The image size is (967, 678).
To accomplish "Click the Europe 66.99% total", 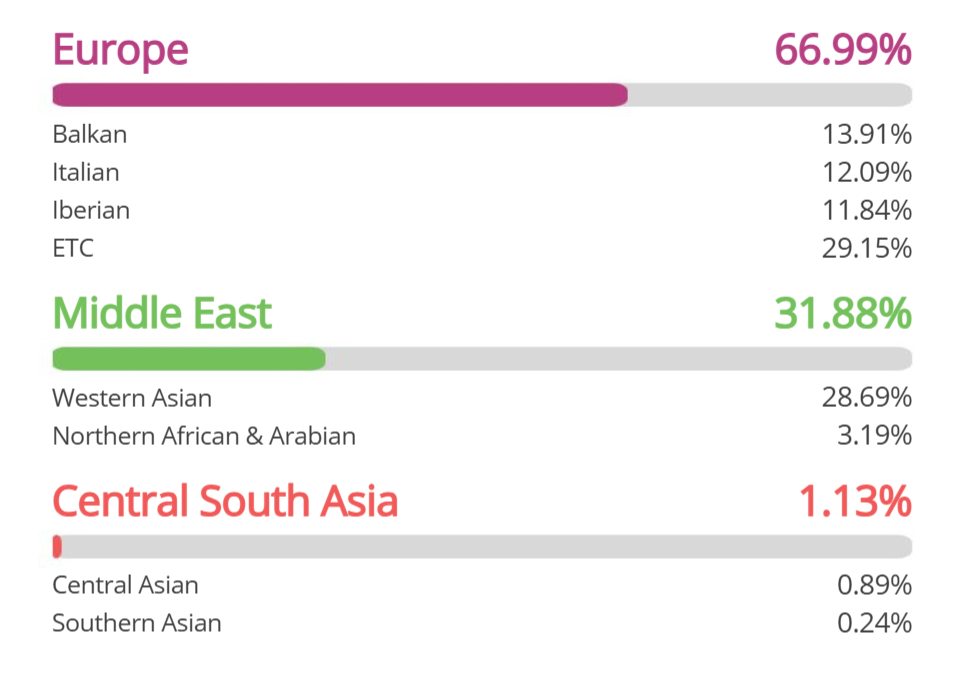I will click(842, 49).
